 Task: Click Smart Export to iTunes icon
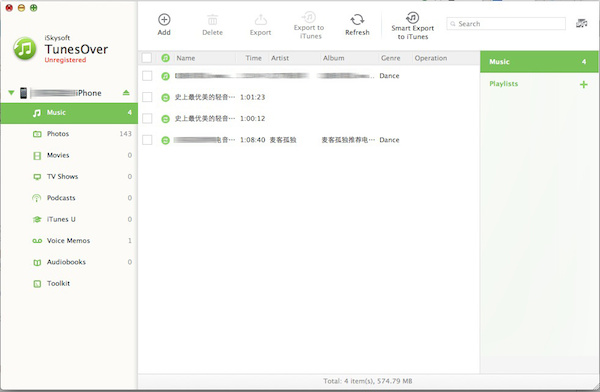(412, 17)
